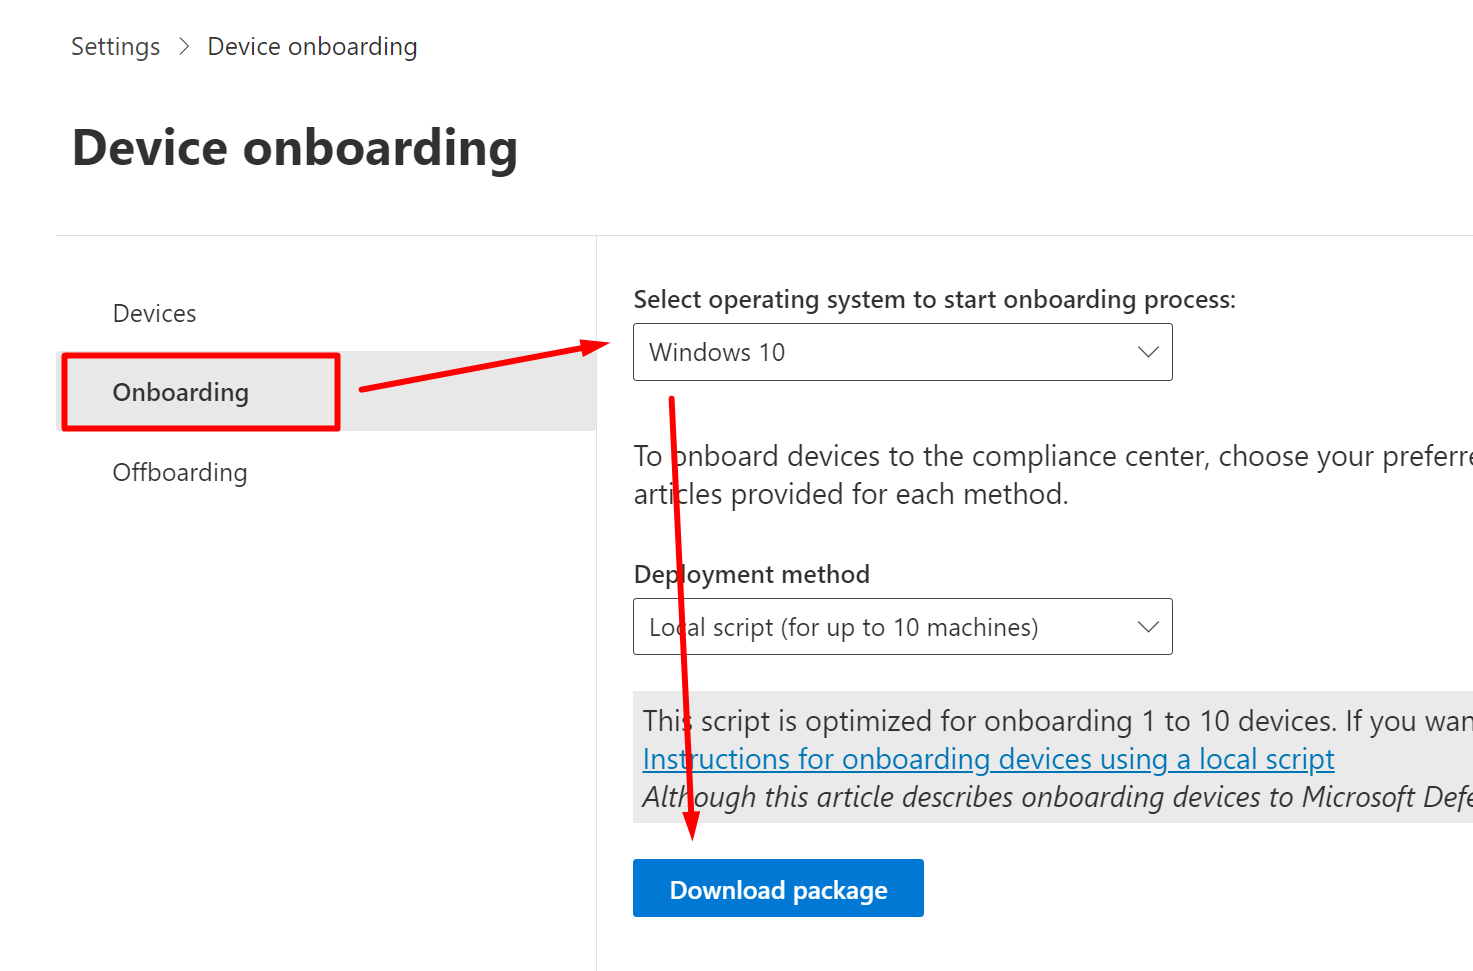Click the Device onboarding page heading
Image resolution: width=1473 pixels, height=971 pixels.
point(295,148)
